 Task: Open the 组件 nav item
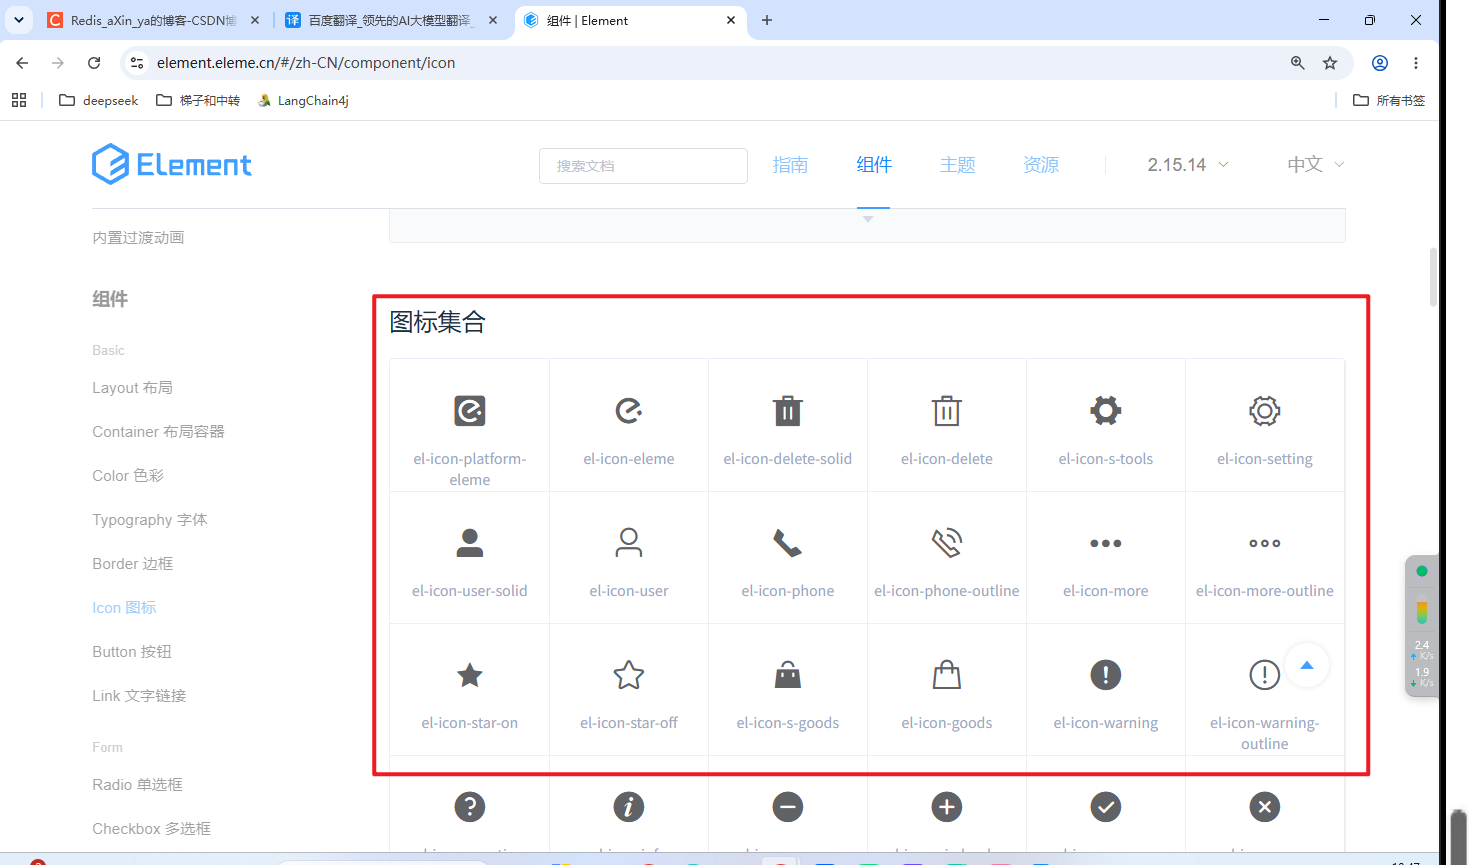[x=874, y=165]
